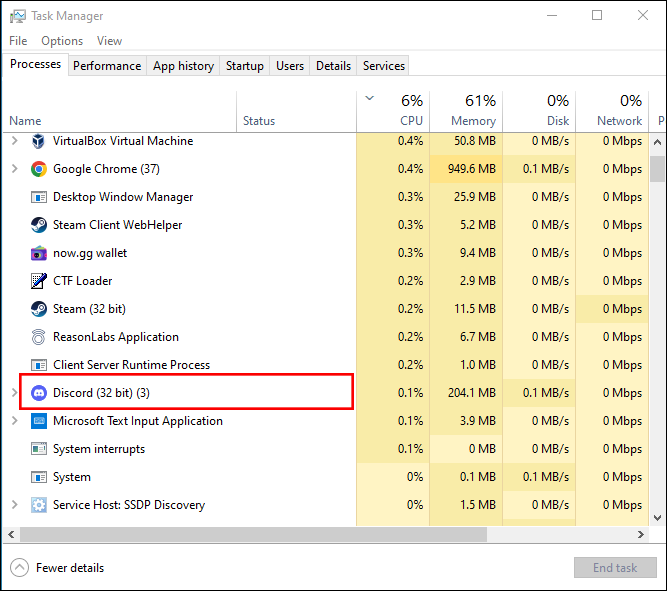Open the Options menu
Image resolution: width=667 pixels, height=591 pixels.
(x=62, y=41)
